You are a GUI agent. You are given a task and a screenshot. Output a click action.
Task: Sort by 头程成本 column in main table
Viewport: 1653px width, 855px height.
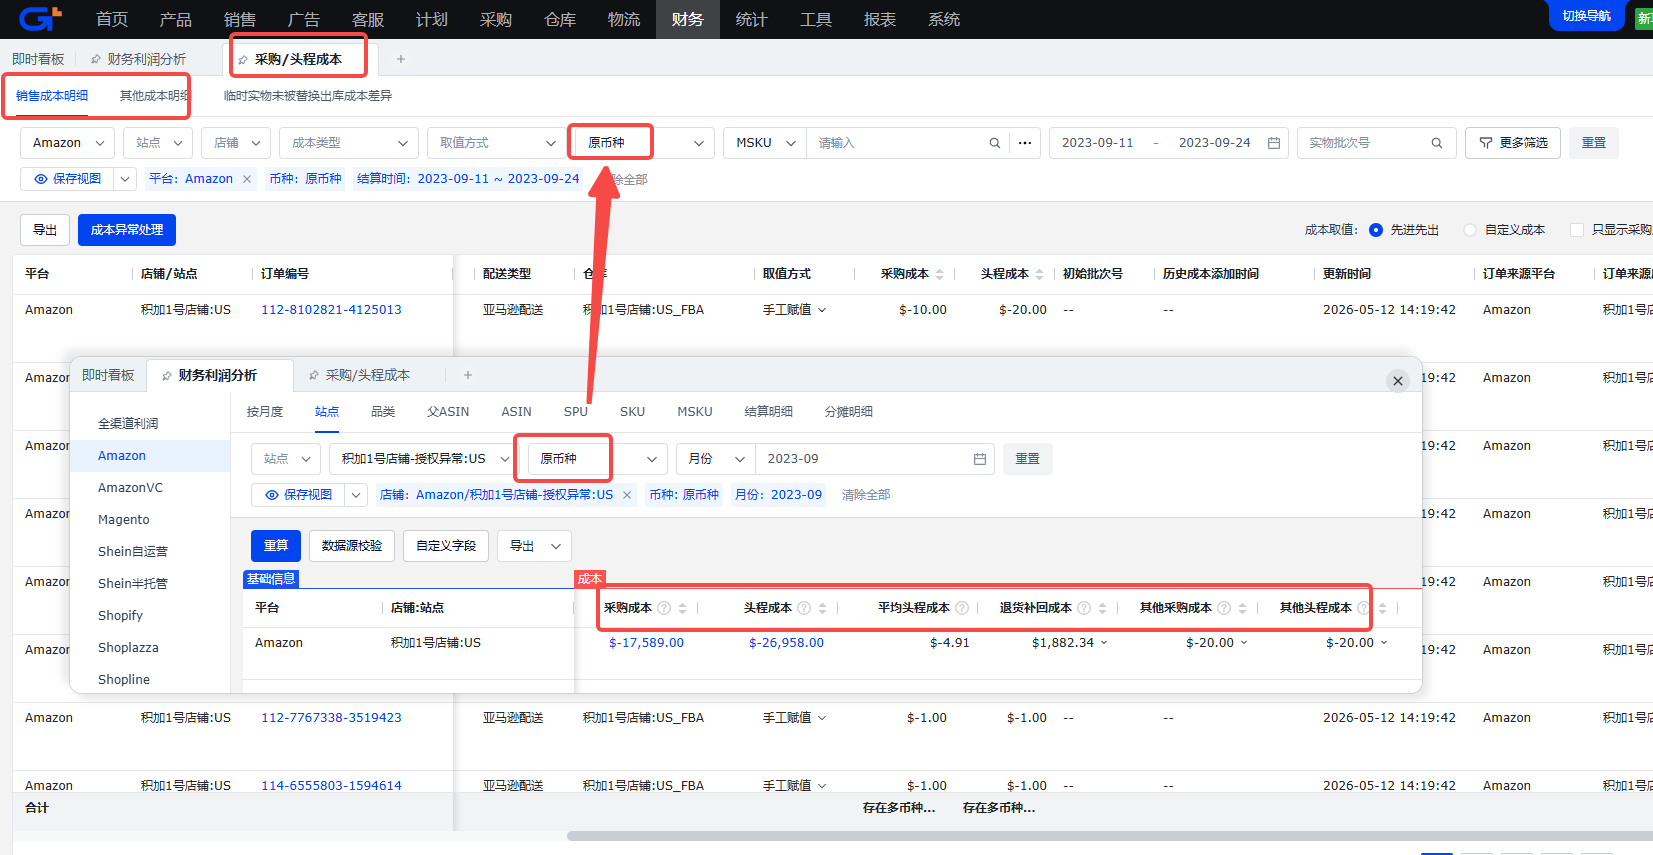1040,274
